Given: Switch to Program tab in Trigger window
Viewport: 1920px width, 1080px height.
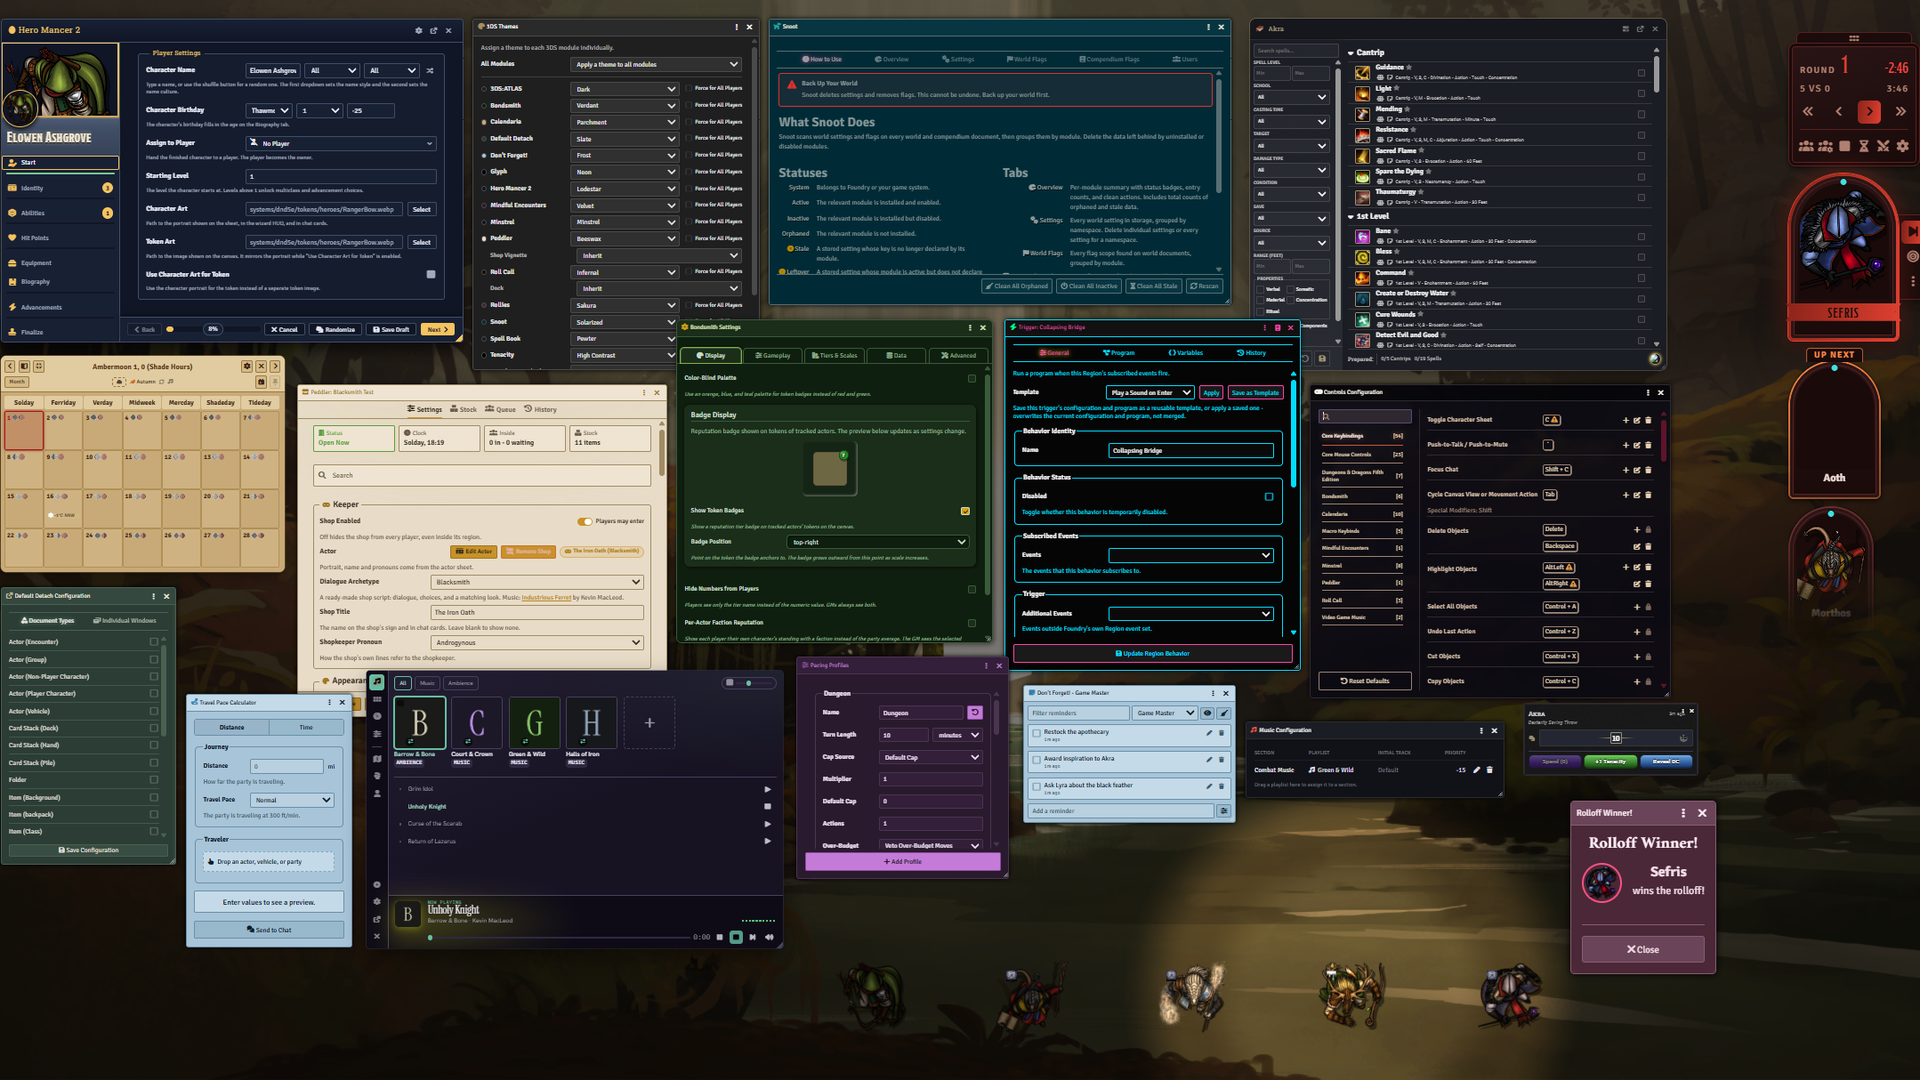Looking at the screenshot, I should (x=1119, y=353).
